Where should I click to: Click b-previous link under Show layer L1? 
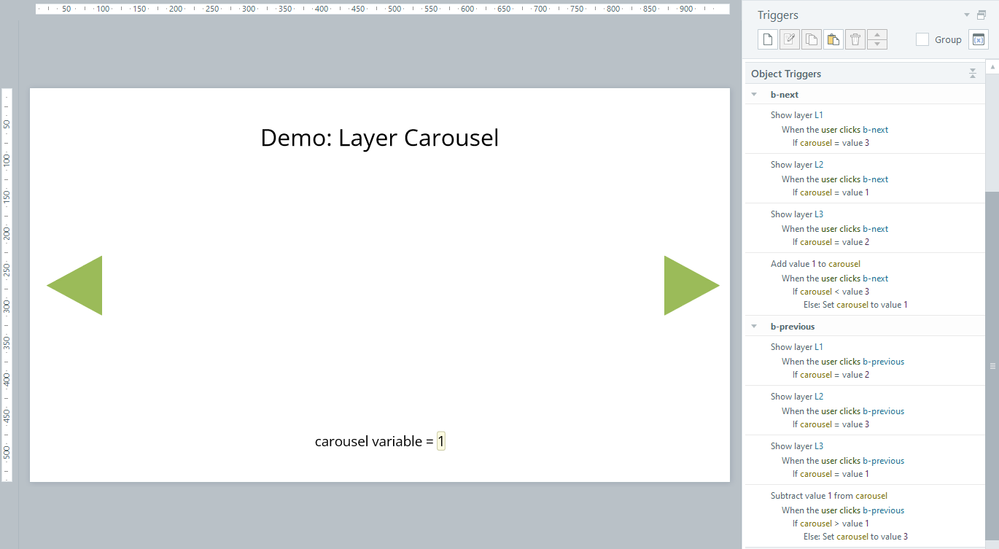884,362
